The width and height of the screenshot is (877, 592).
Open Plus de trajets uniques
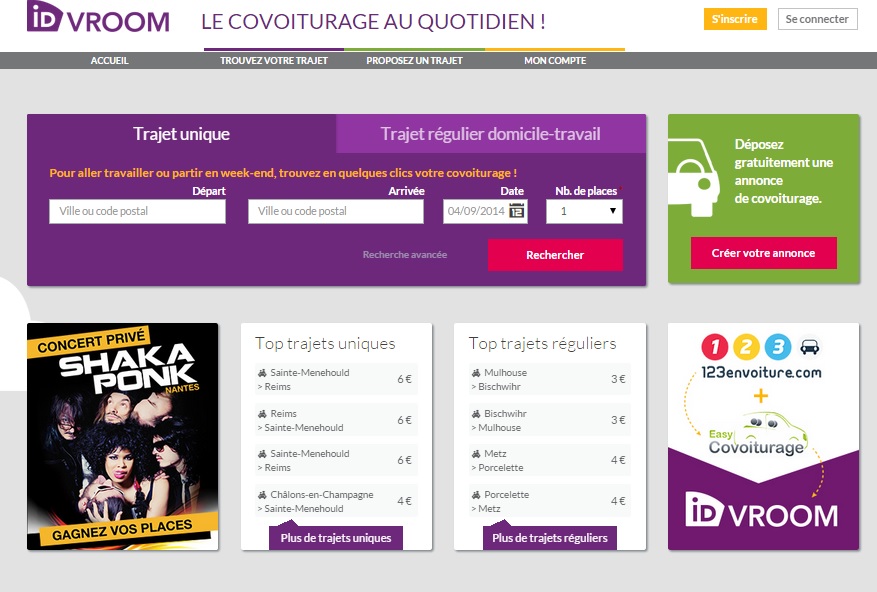[x=336, y=538]
